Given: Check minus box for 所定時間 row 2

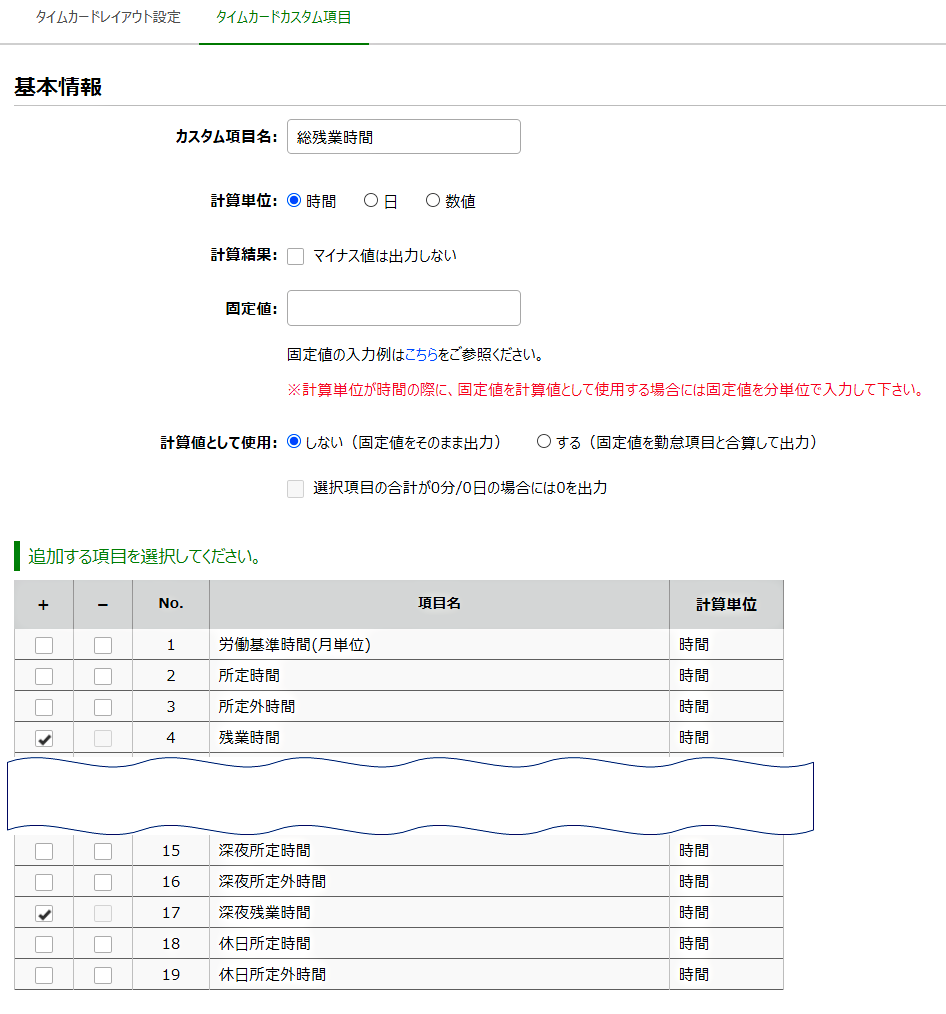Looking at the screenshot, I should click(103, 676).
